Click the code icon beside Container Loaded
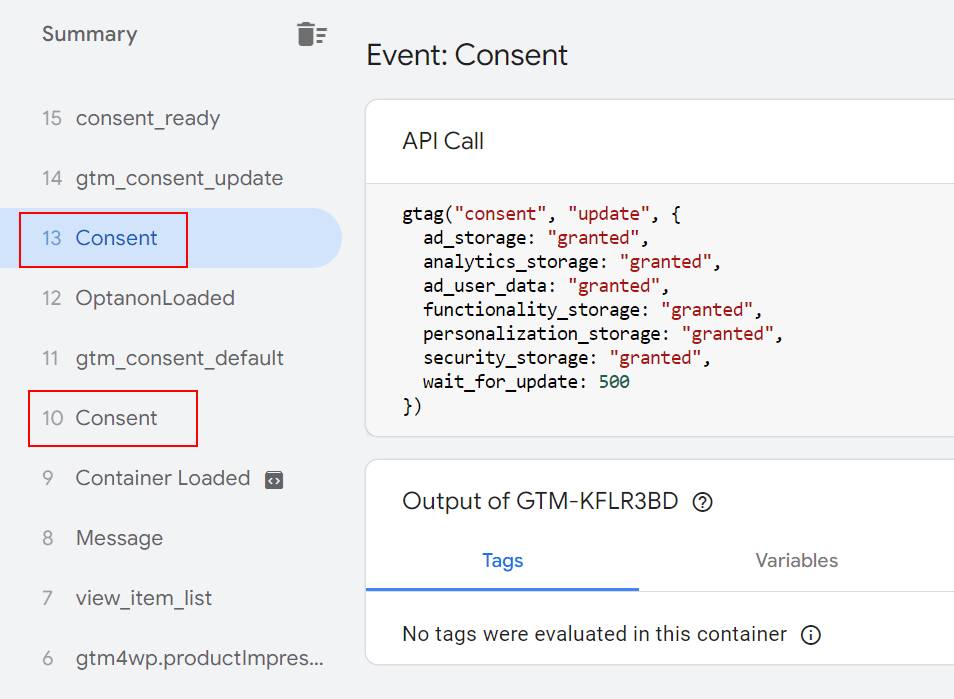This screenshot has width=954, height=699. pos(274,479)
